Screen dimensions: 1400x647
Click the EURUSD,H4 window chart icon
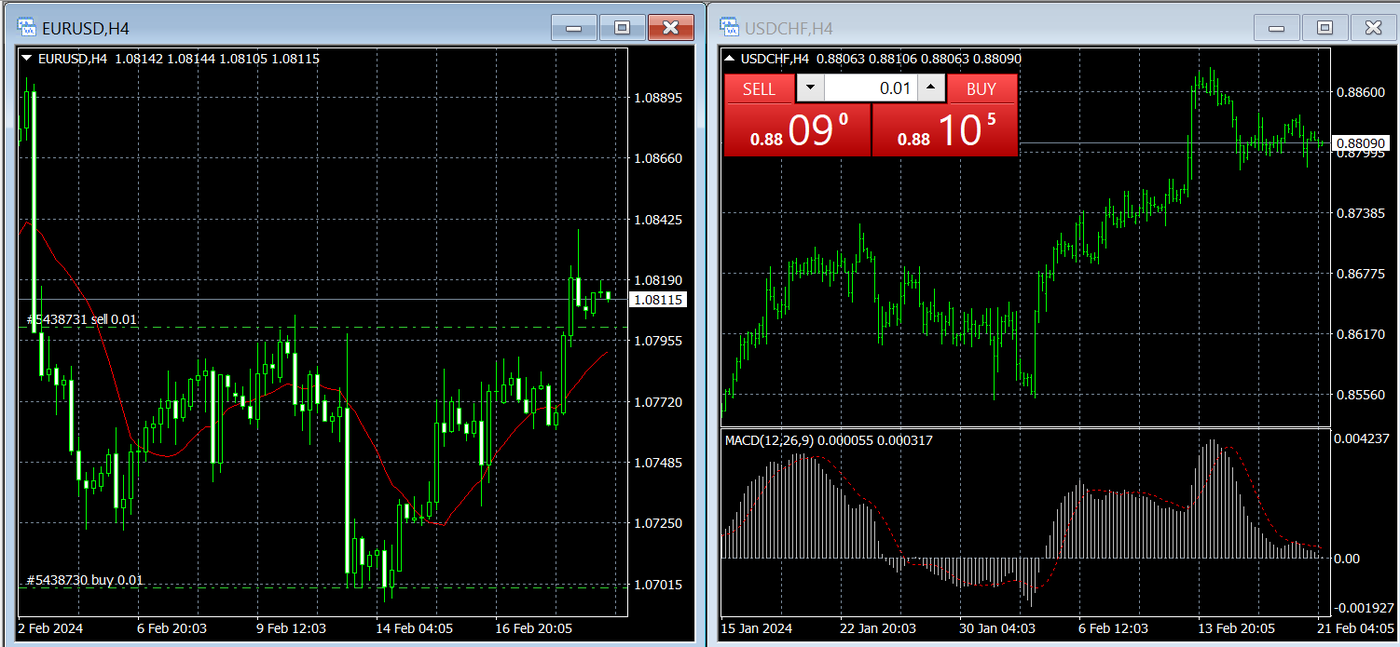click(28, 28)
